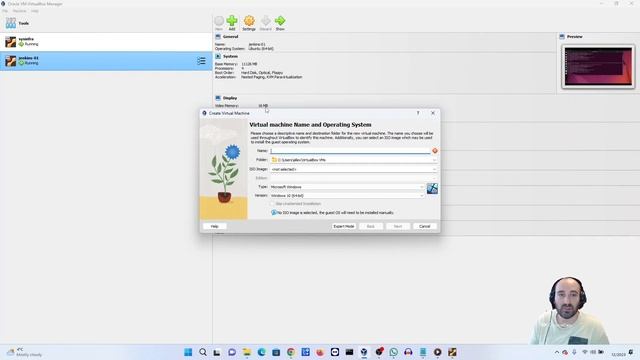Select the jenkins-01 VM in the list
This screenshot has height=360, width=640.
[x=106, y=61]
